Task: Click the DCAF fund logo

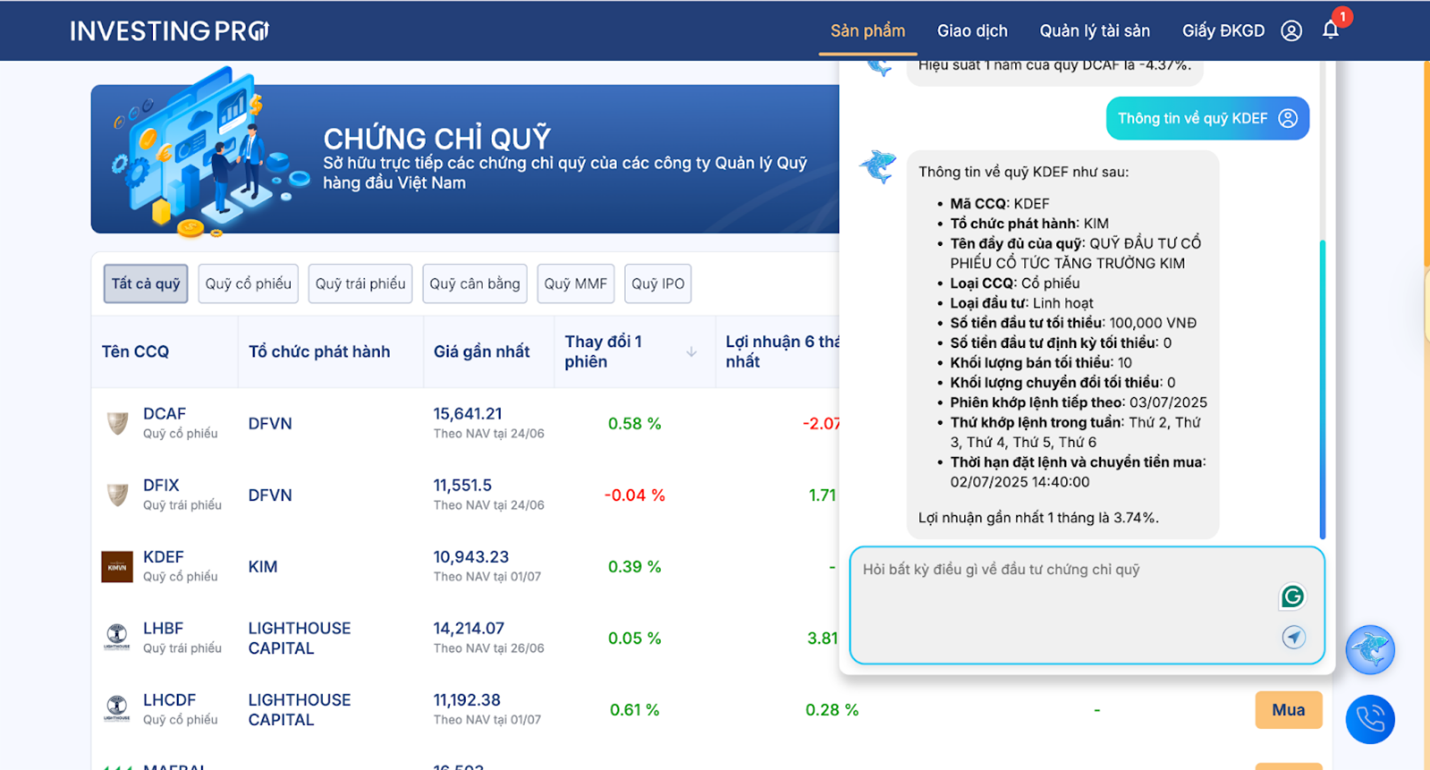Action: pos(118,424)
